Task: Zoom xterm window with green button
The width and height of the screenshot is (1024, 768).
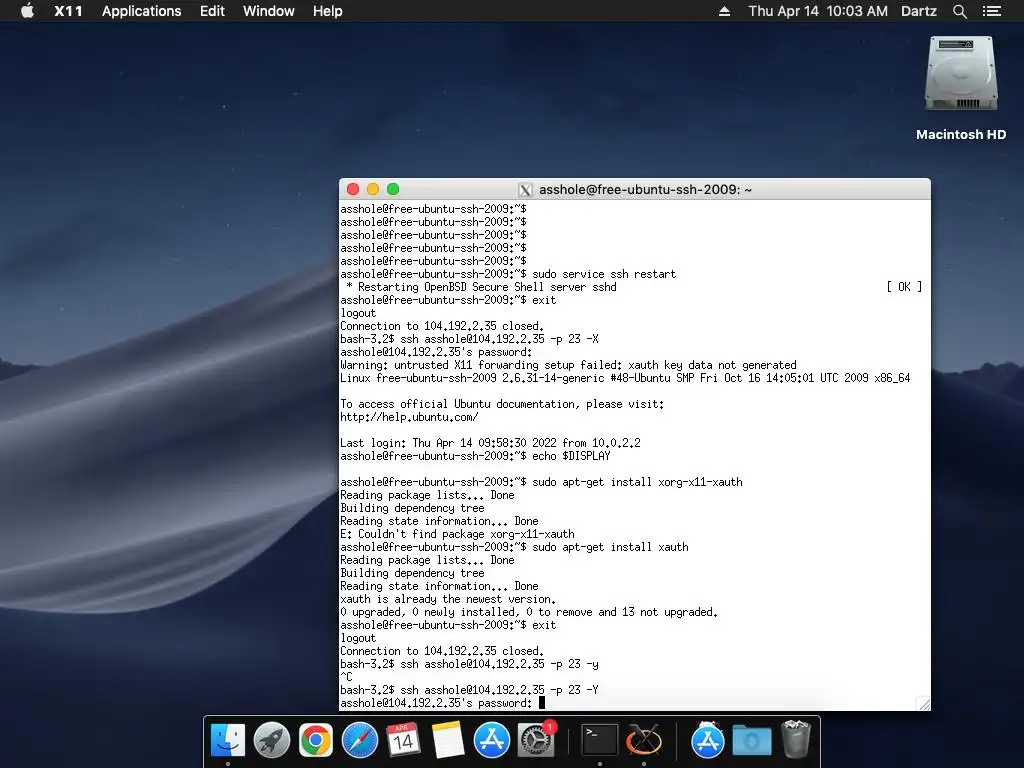Action: 392,189
